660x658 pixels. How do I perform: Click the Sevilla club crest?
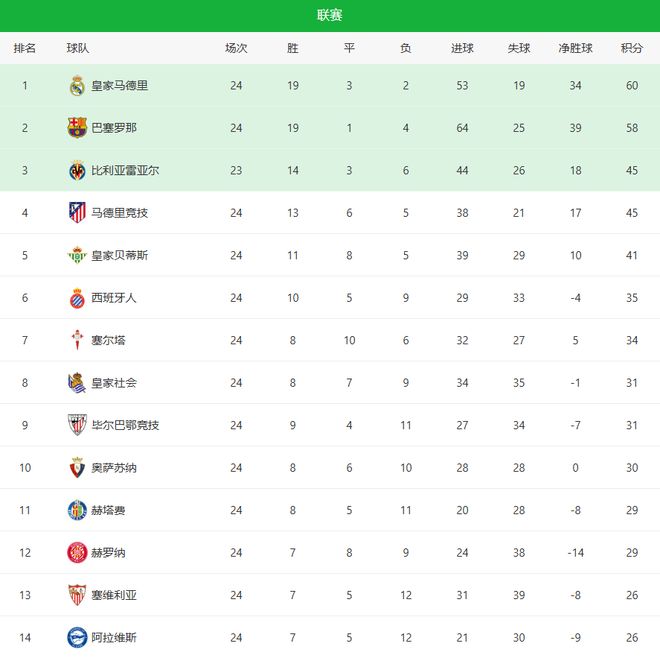coord(77,595)
